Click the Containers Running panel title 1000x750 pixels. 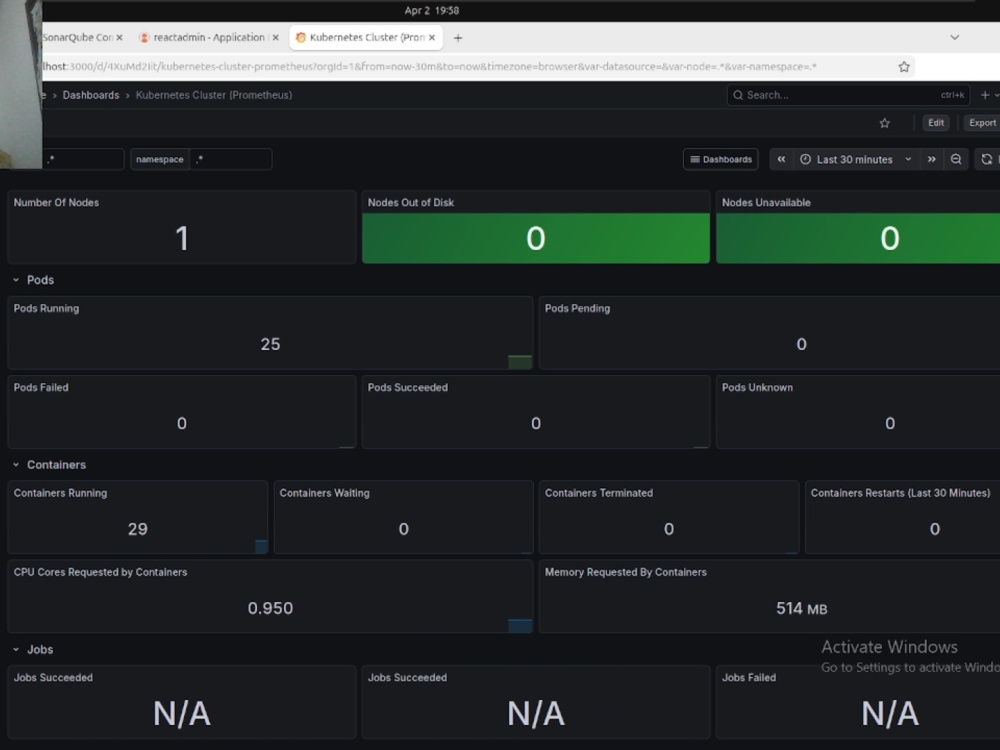(60, 494)
